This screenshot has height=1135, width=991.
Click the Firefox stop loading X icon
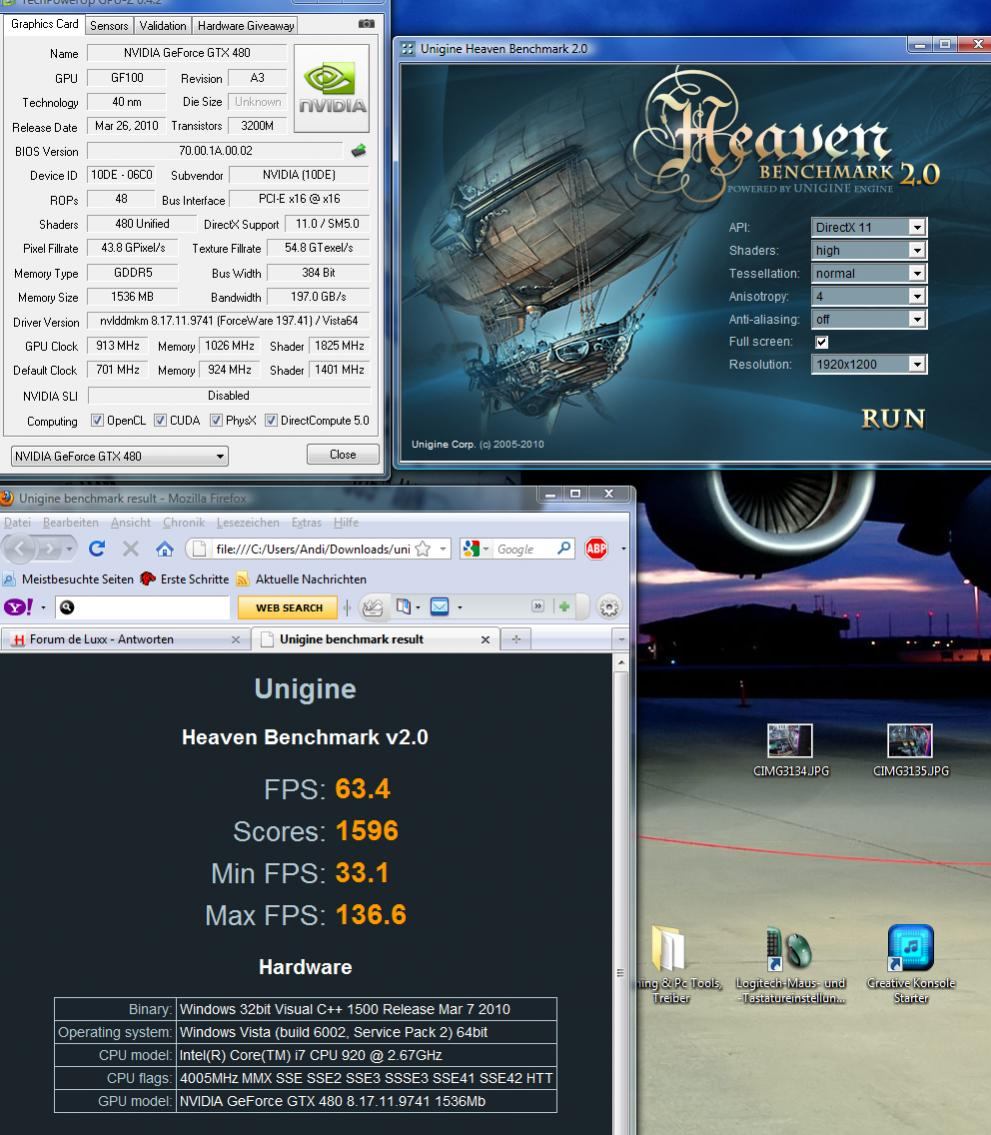[130, 549]
